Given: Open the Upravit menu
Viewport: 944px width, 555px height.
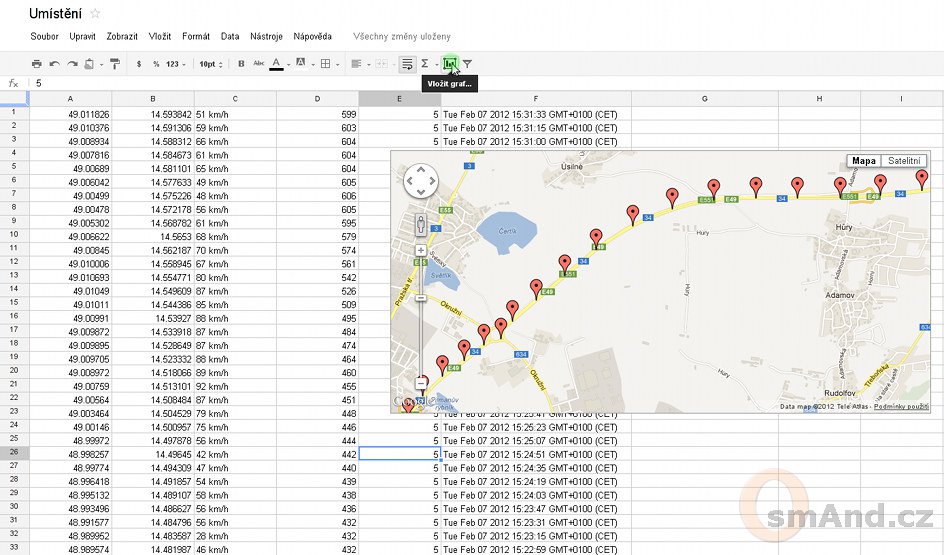Looking at the screenshot, I should click(x=82, y=36).
